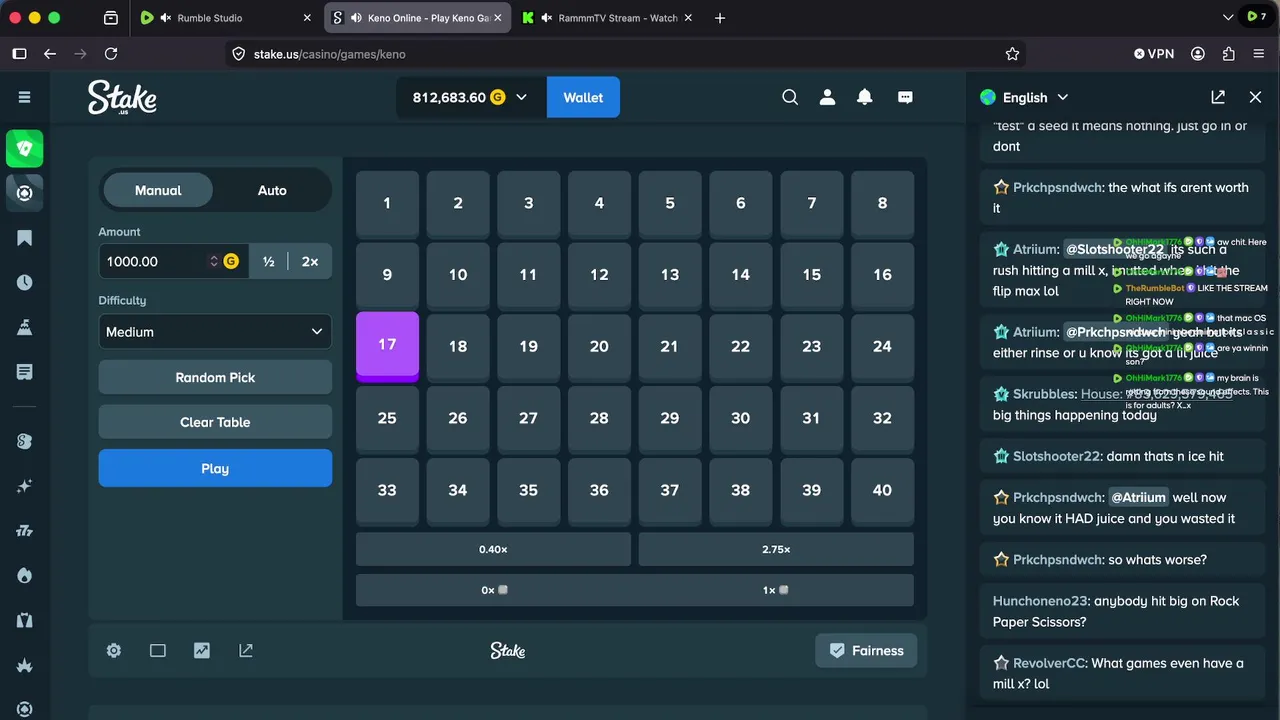Close the chat panel with X

pos(1255,97)
